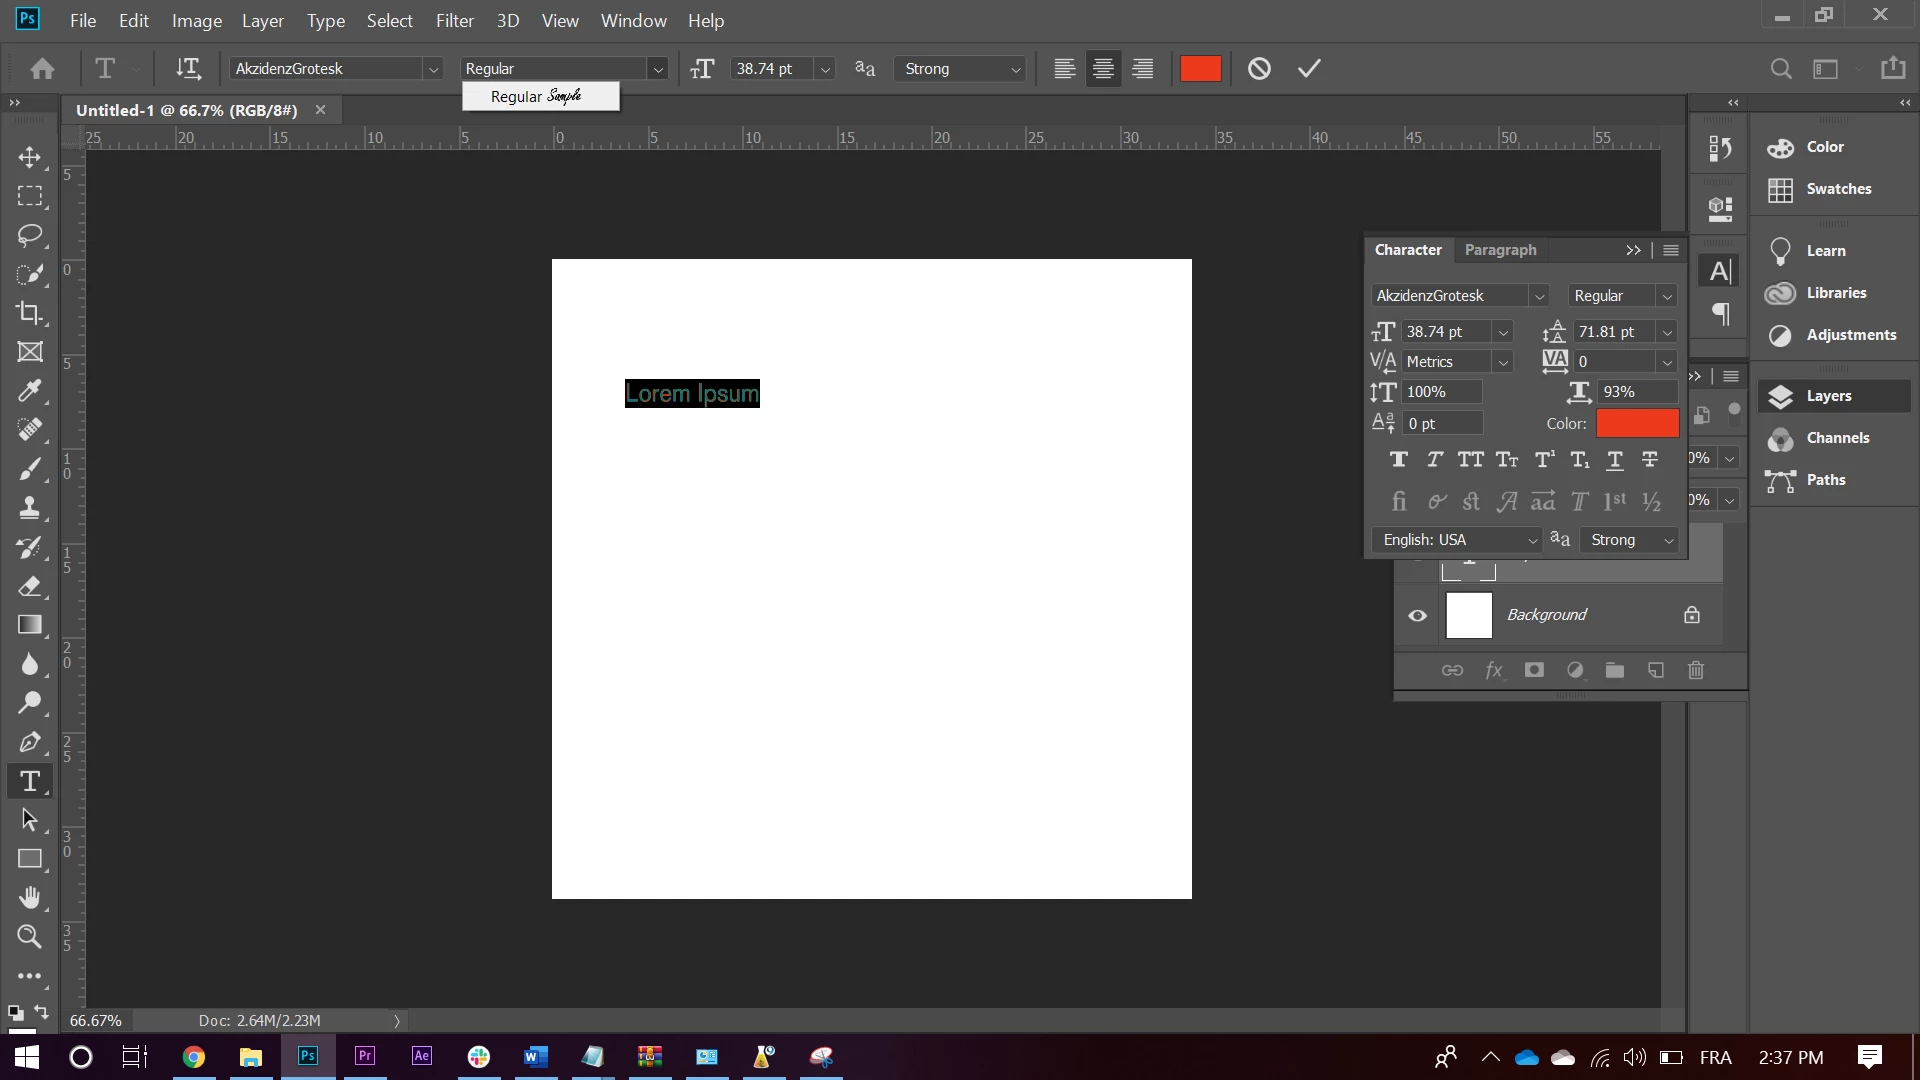Choose the Pen tool
Image resolution: width=1920 pixels, height=1080 pixels.
[29, 742]
